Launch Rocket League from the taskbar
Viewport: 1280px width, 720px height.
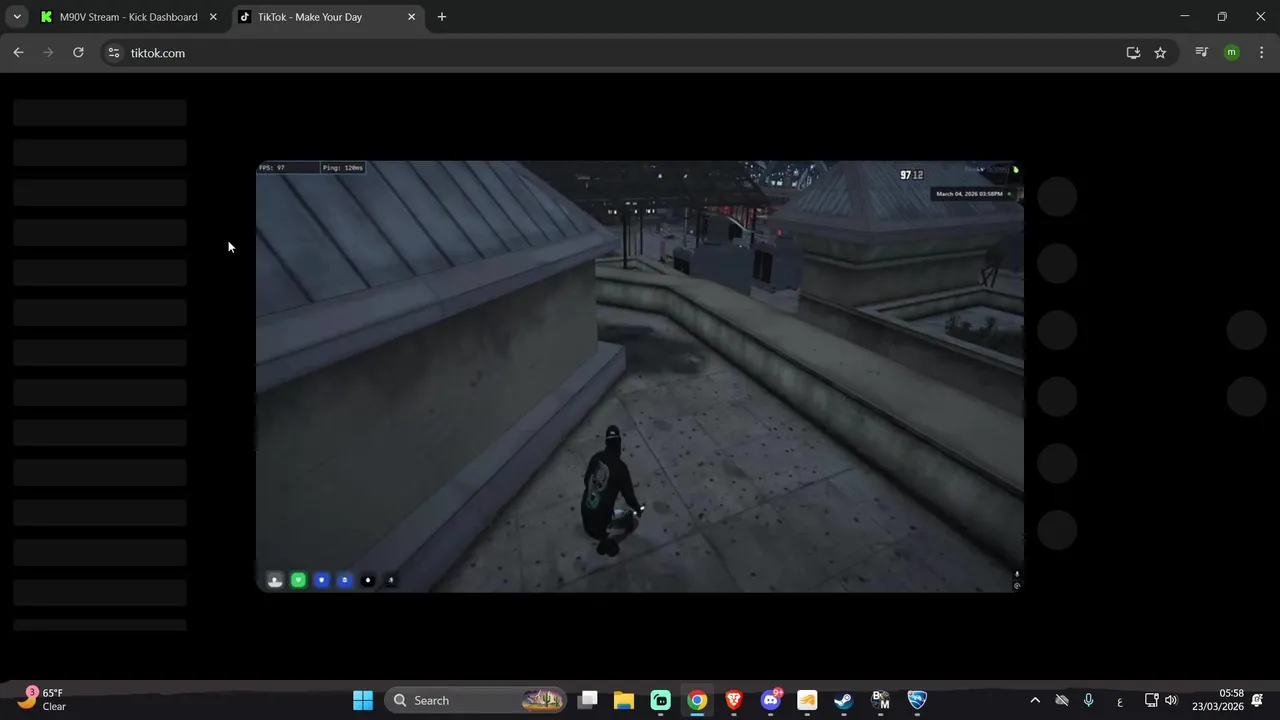point(917,700)
